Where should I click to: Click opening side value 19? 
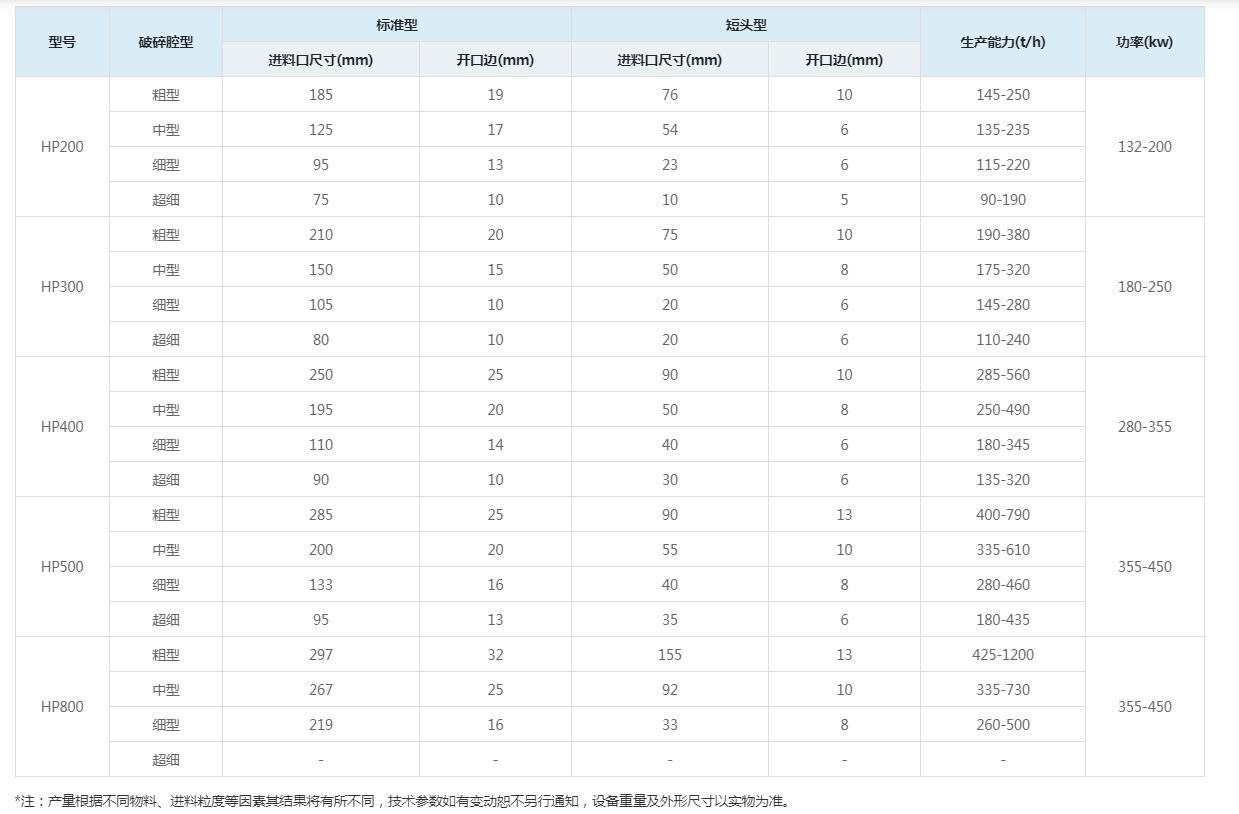(495, 95)
